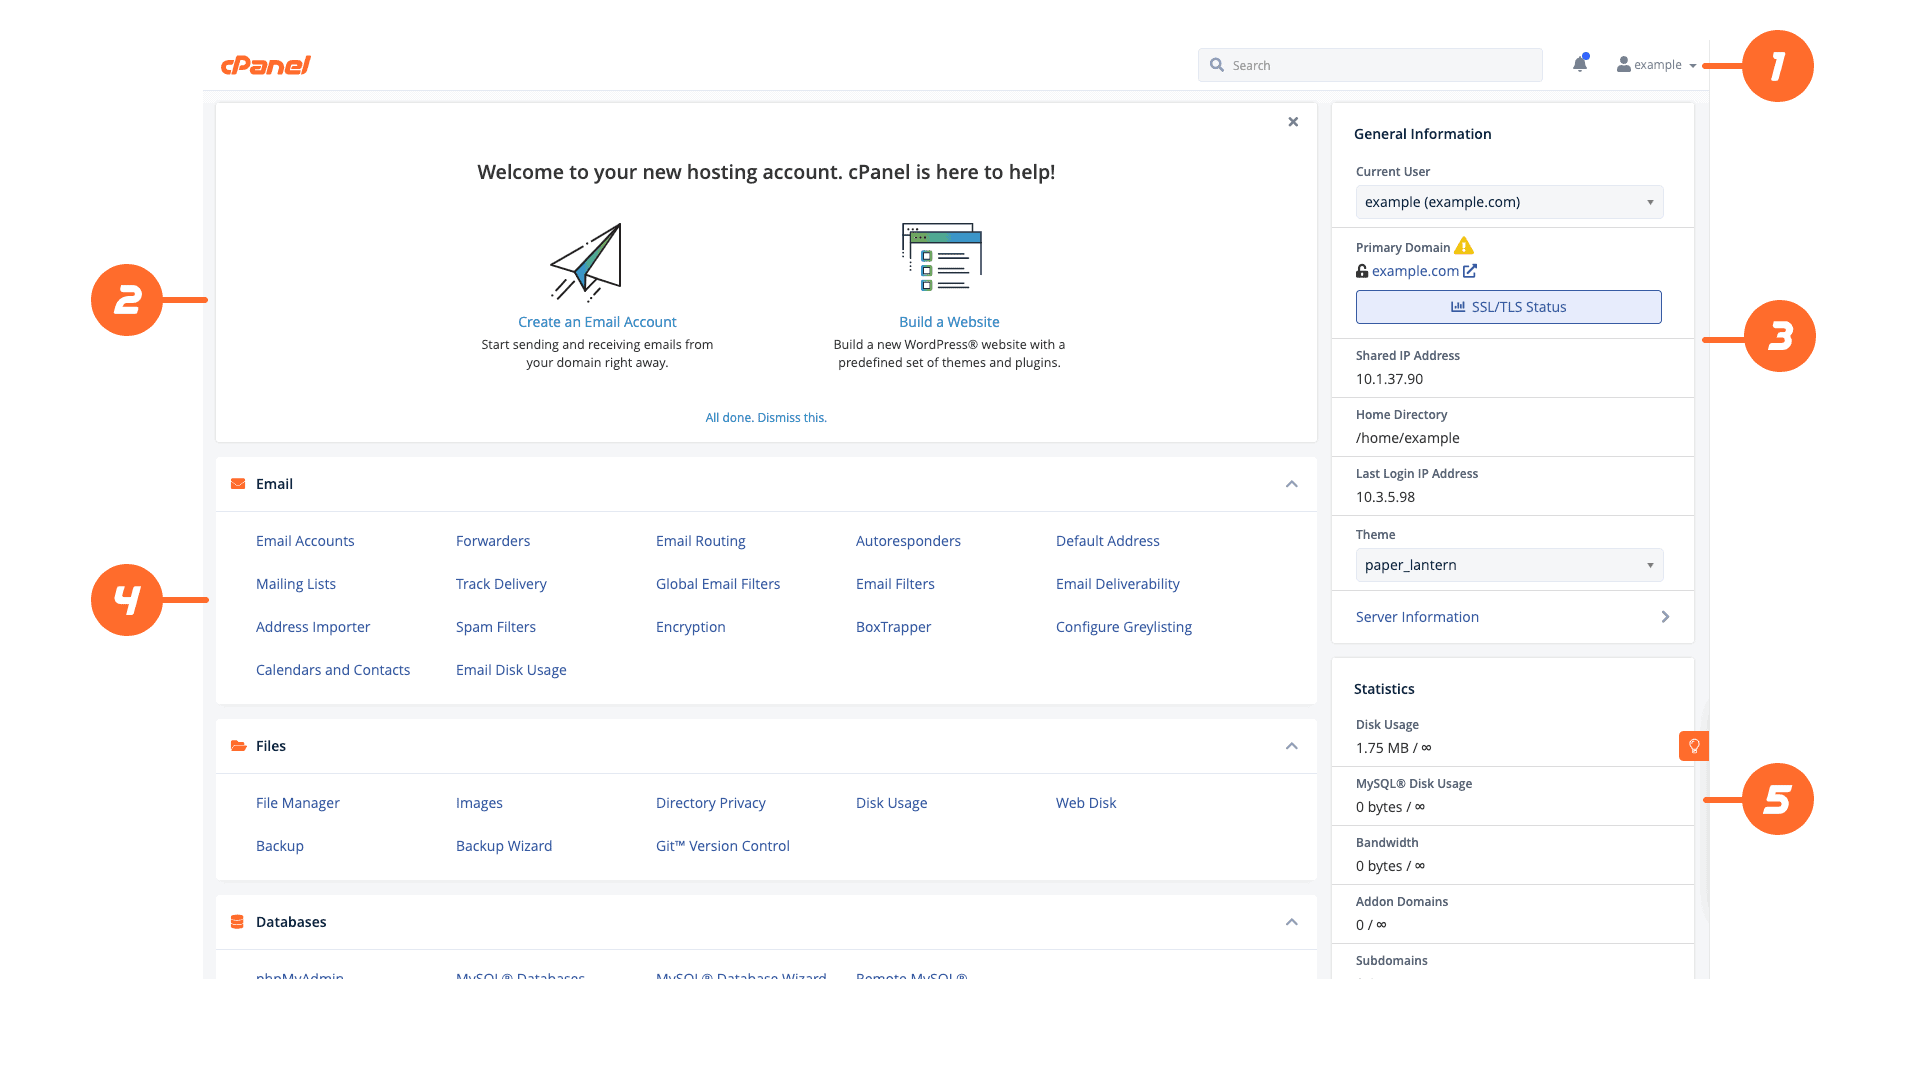Click the cPanel logo
This screenshot has height=1080, width=1920.
tap(266, 65)
